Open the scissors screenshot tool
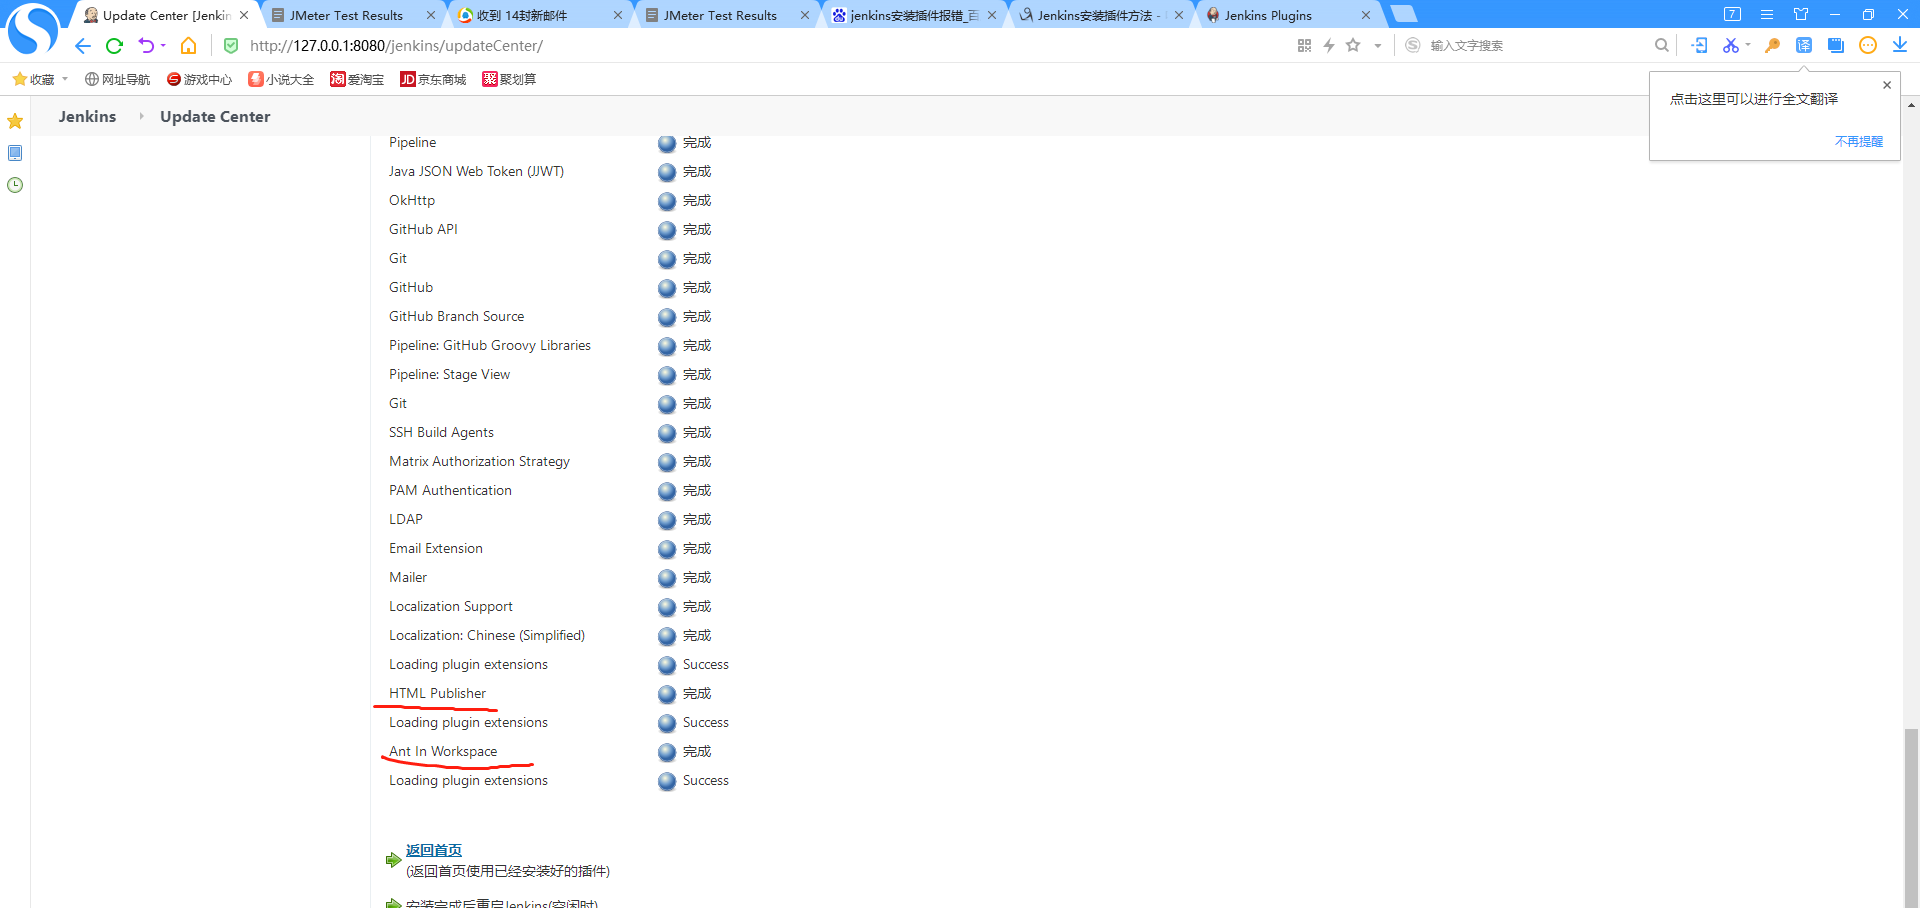 coord(1730,45)
